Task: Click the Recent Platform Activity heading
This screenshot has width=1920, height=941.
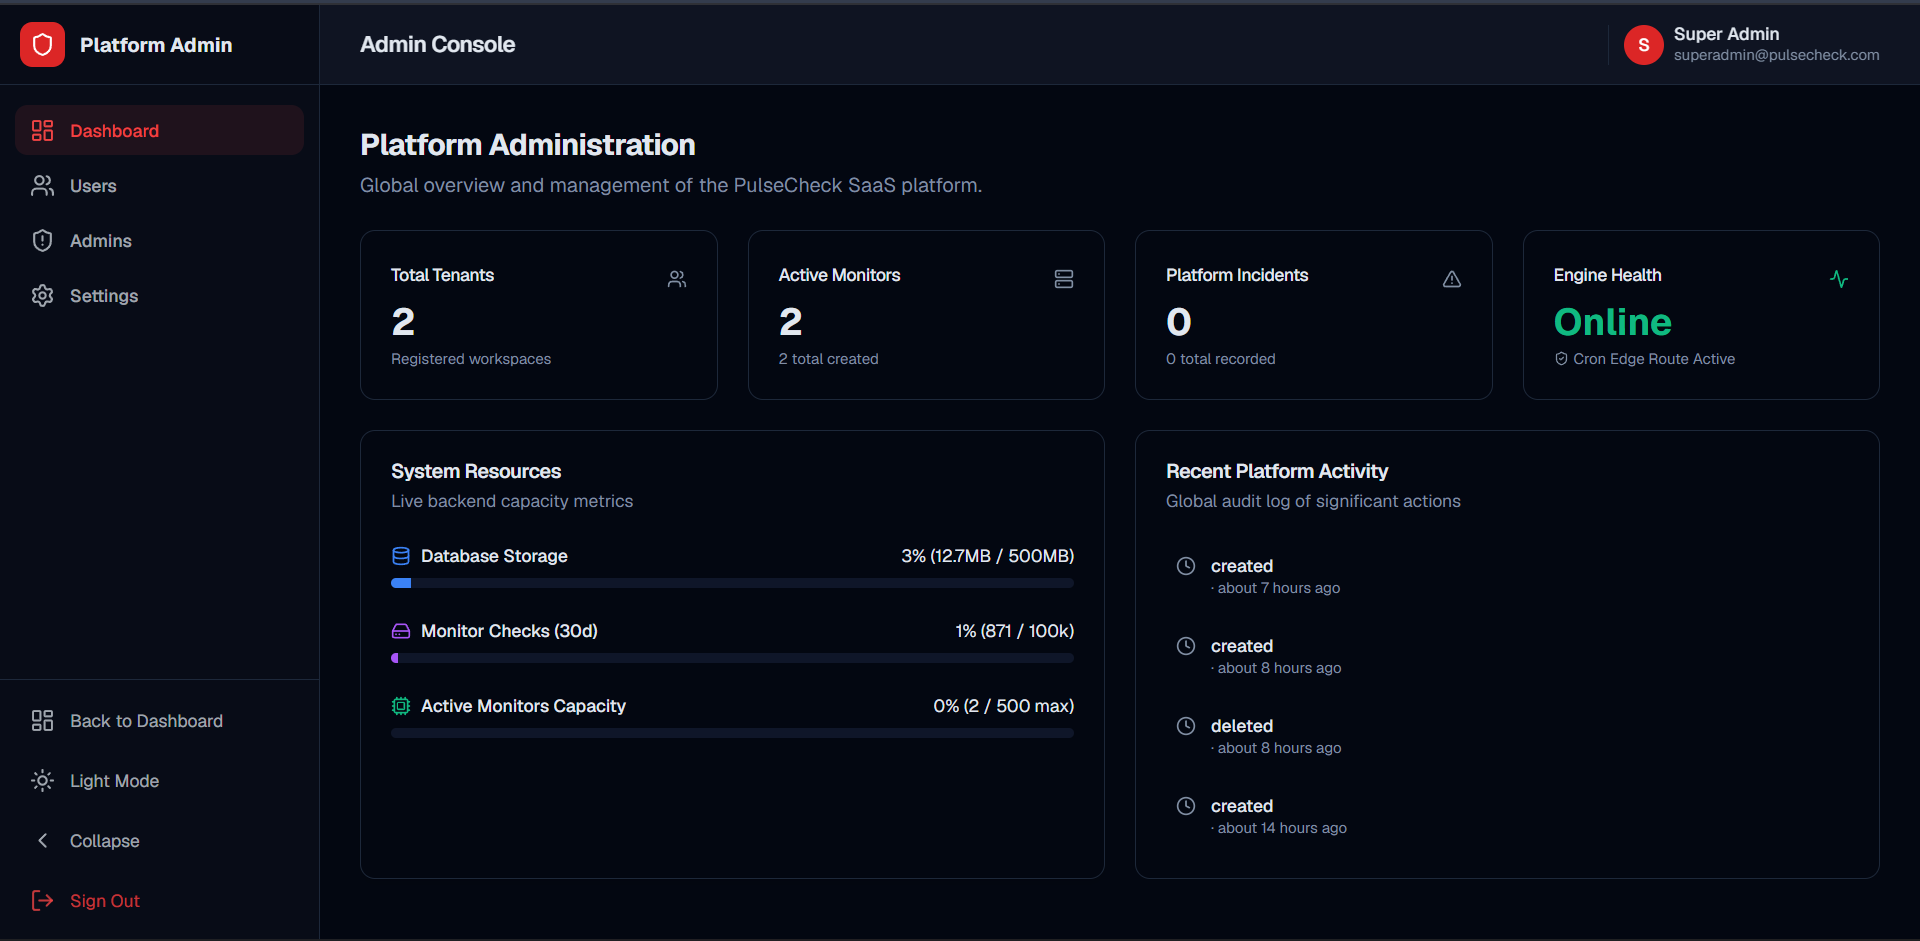Action: 1277,471
